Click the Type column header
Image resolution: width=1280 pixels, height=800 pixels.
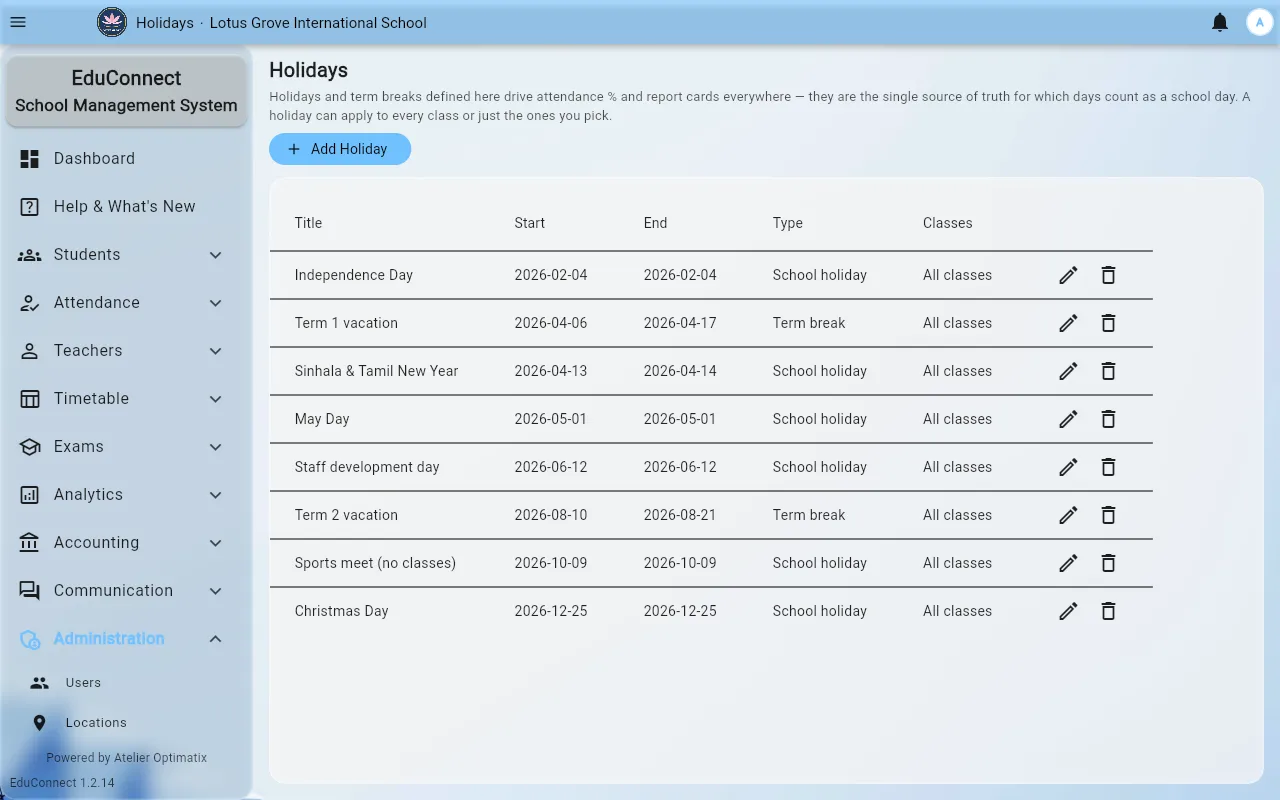(788, 223)
